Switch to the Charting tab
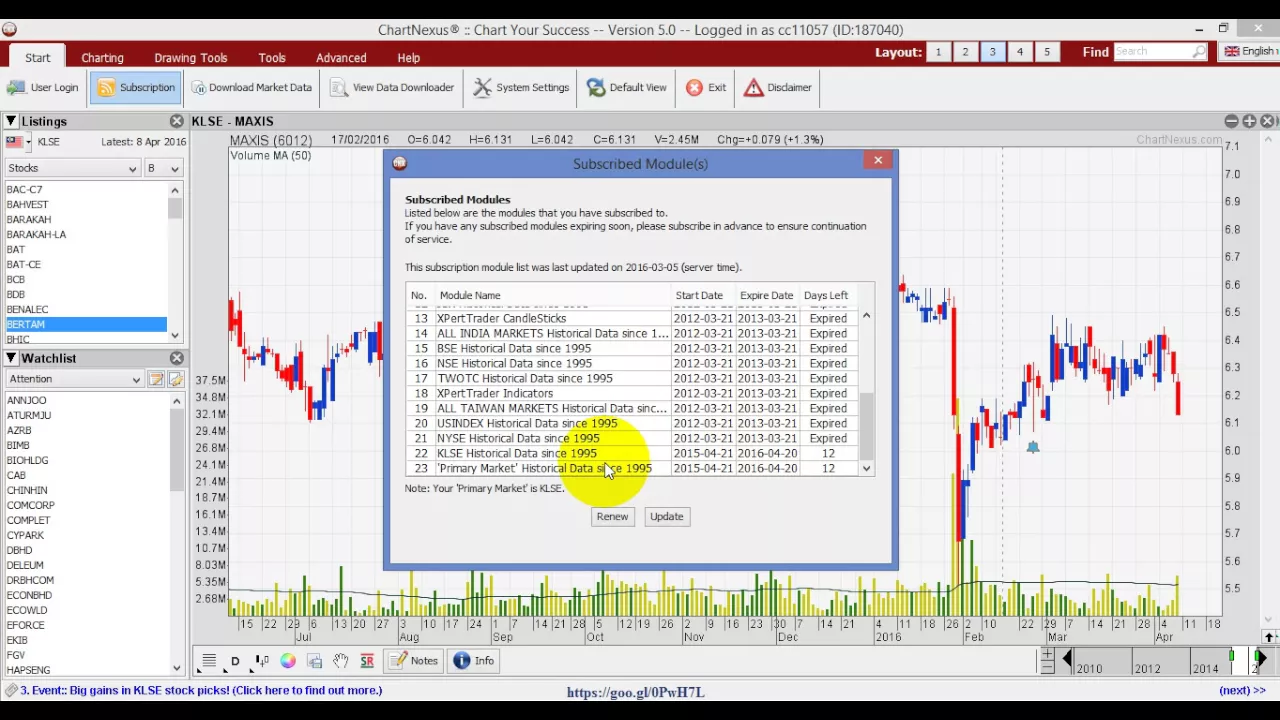The image size is (1280, 720). pyautogui.click(x=103, y=58)
